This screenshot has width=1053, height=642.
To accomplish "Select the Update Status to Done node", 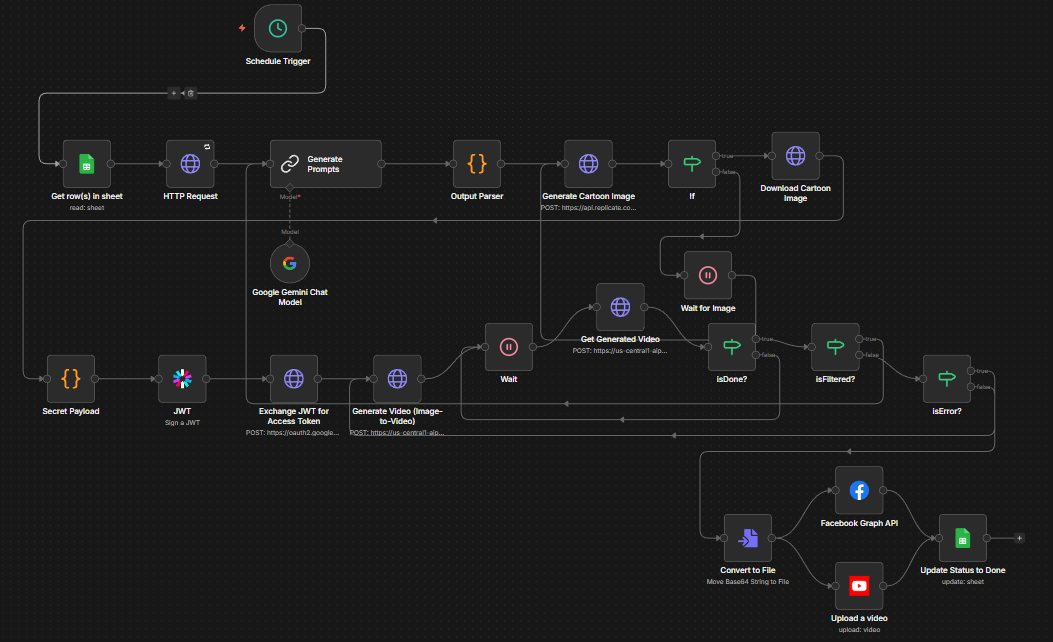I will coord(962,539).
